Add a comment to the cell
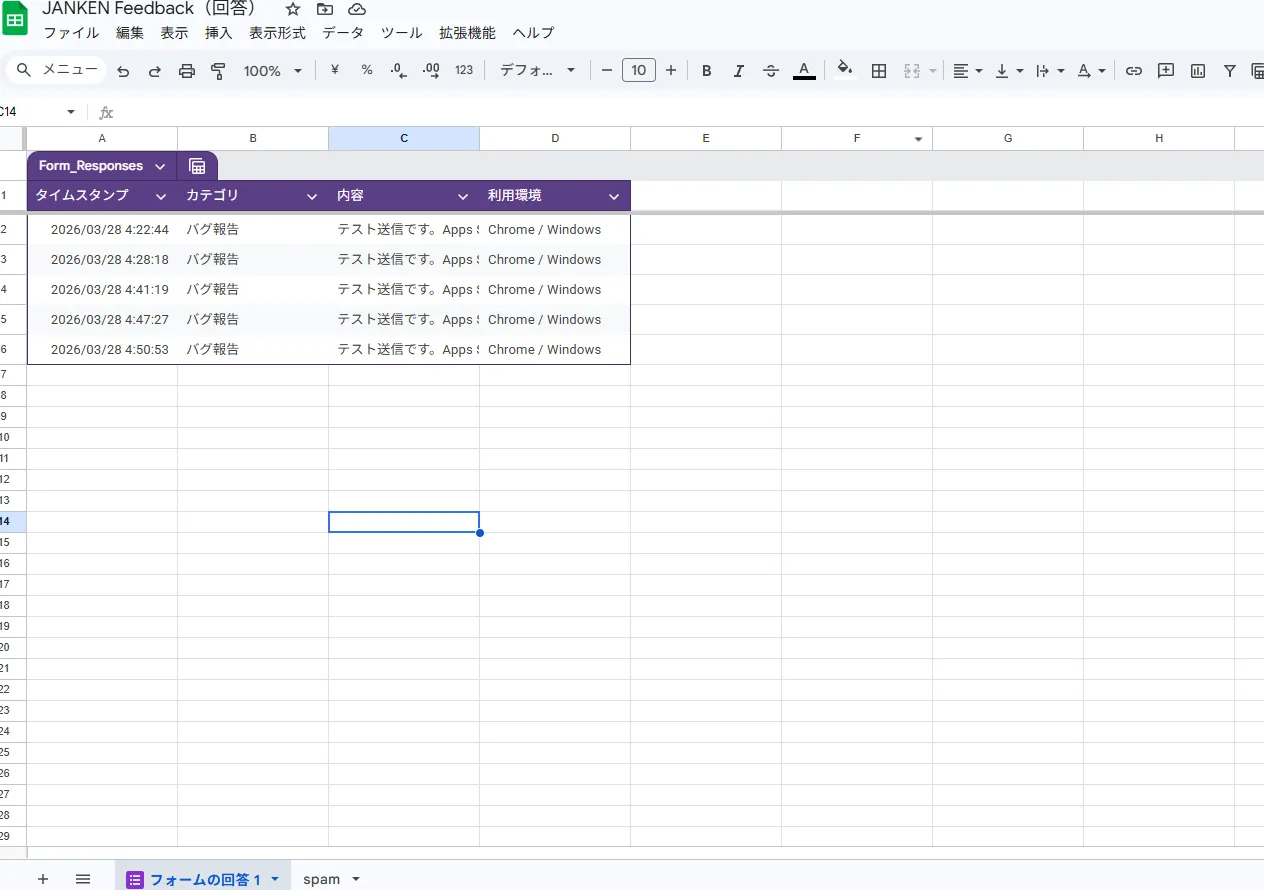This screenshot has width=1264, height=890. pyautogui.click(x=1166, y=71)
